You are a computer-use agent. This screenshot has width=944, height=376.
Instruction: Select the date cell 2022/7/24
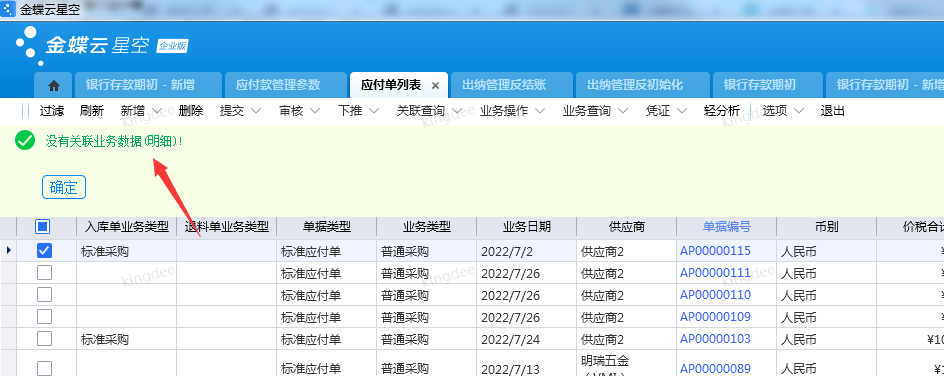526,339
